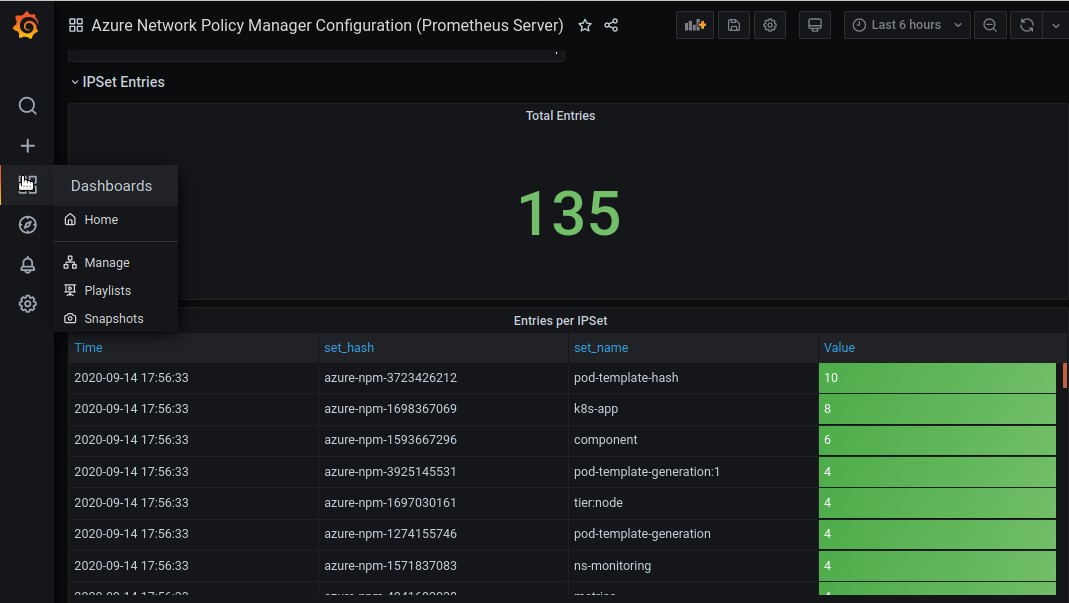Click the Save dashboard icon
The width and height of the screenshot is (1069, 603).
pos(733,25)
